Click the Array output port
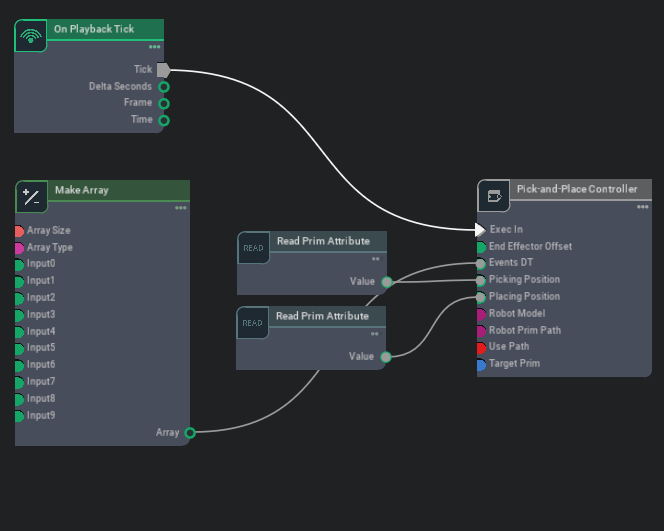This screenshot has height=531, width=664. (x=190, y=433)
